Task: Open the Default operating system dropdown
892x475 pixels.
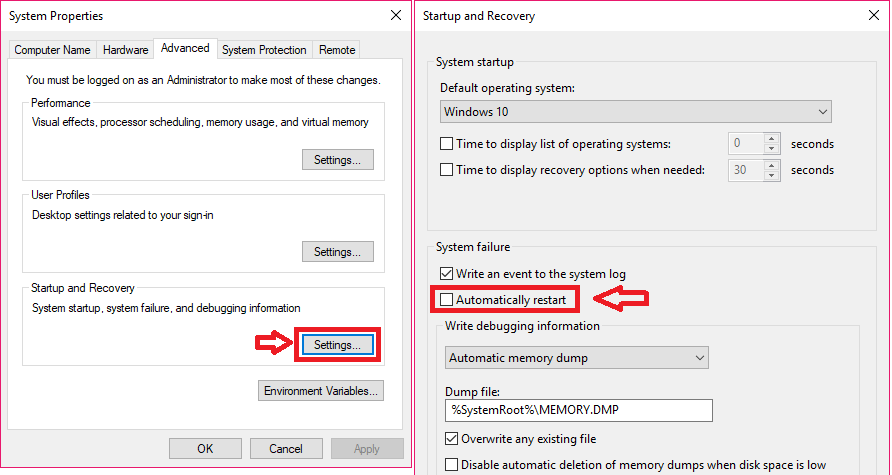Action: (635, 111)
